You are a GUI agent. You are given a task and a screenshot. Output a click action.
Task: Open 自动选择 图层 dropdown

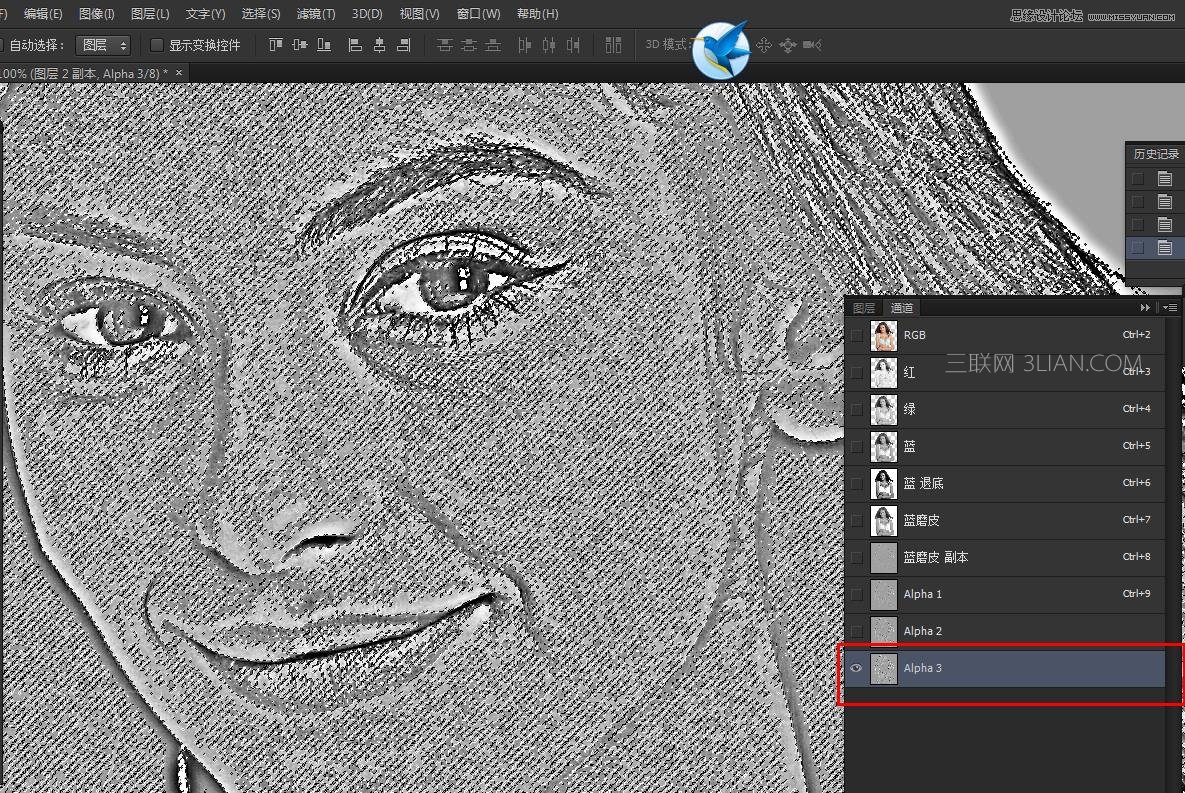pos(104,45)
